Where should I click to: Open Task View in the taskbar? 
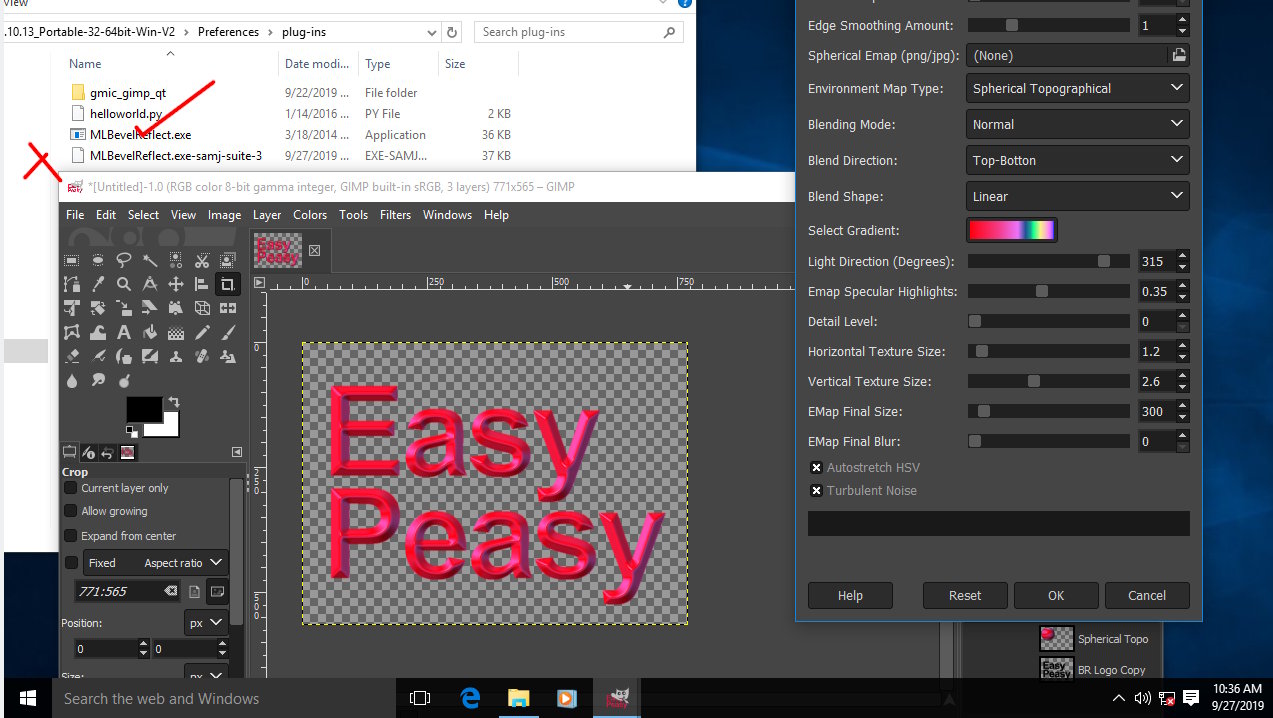tap(420, 698)
